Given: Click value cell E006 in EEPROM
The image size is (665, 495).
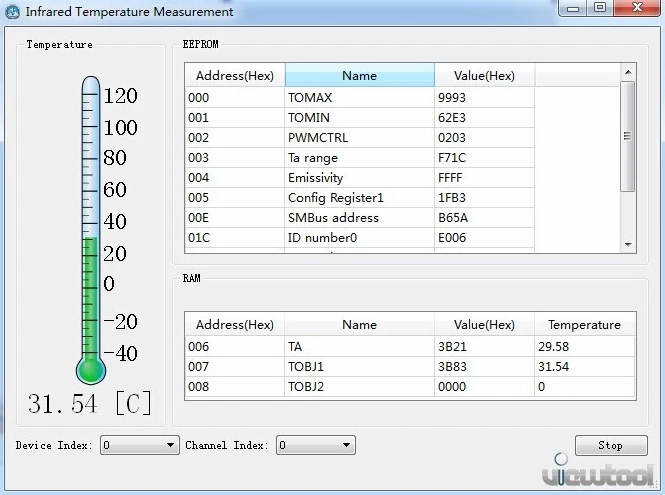Looking at the screenshot, I should click(484, 238).
